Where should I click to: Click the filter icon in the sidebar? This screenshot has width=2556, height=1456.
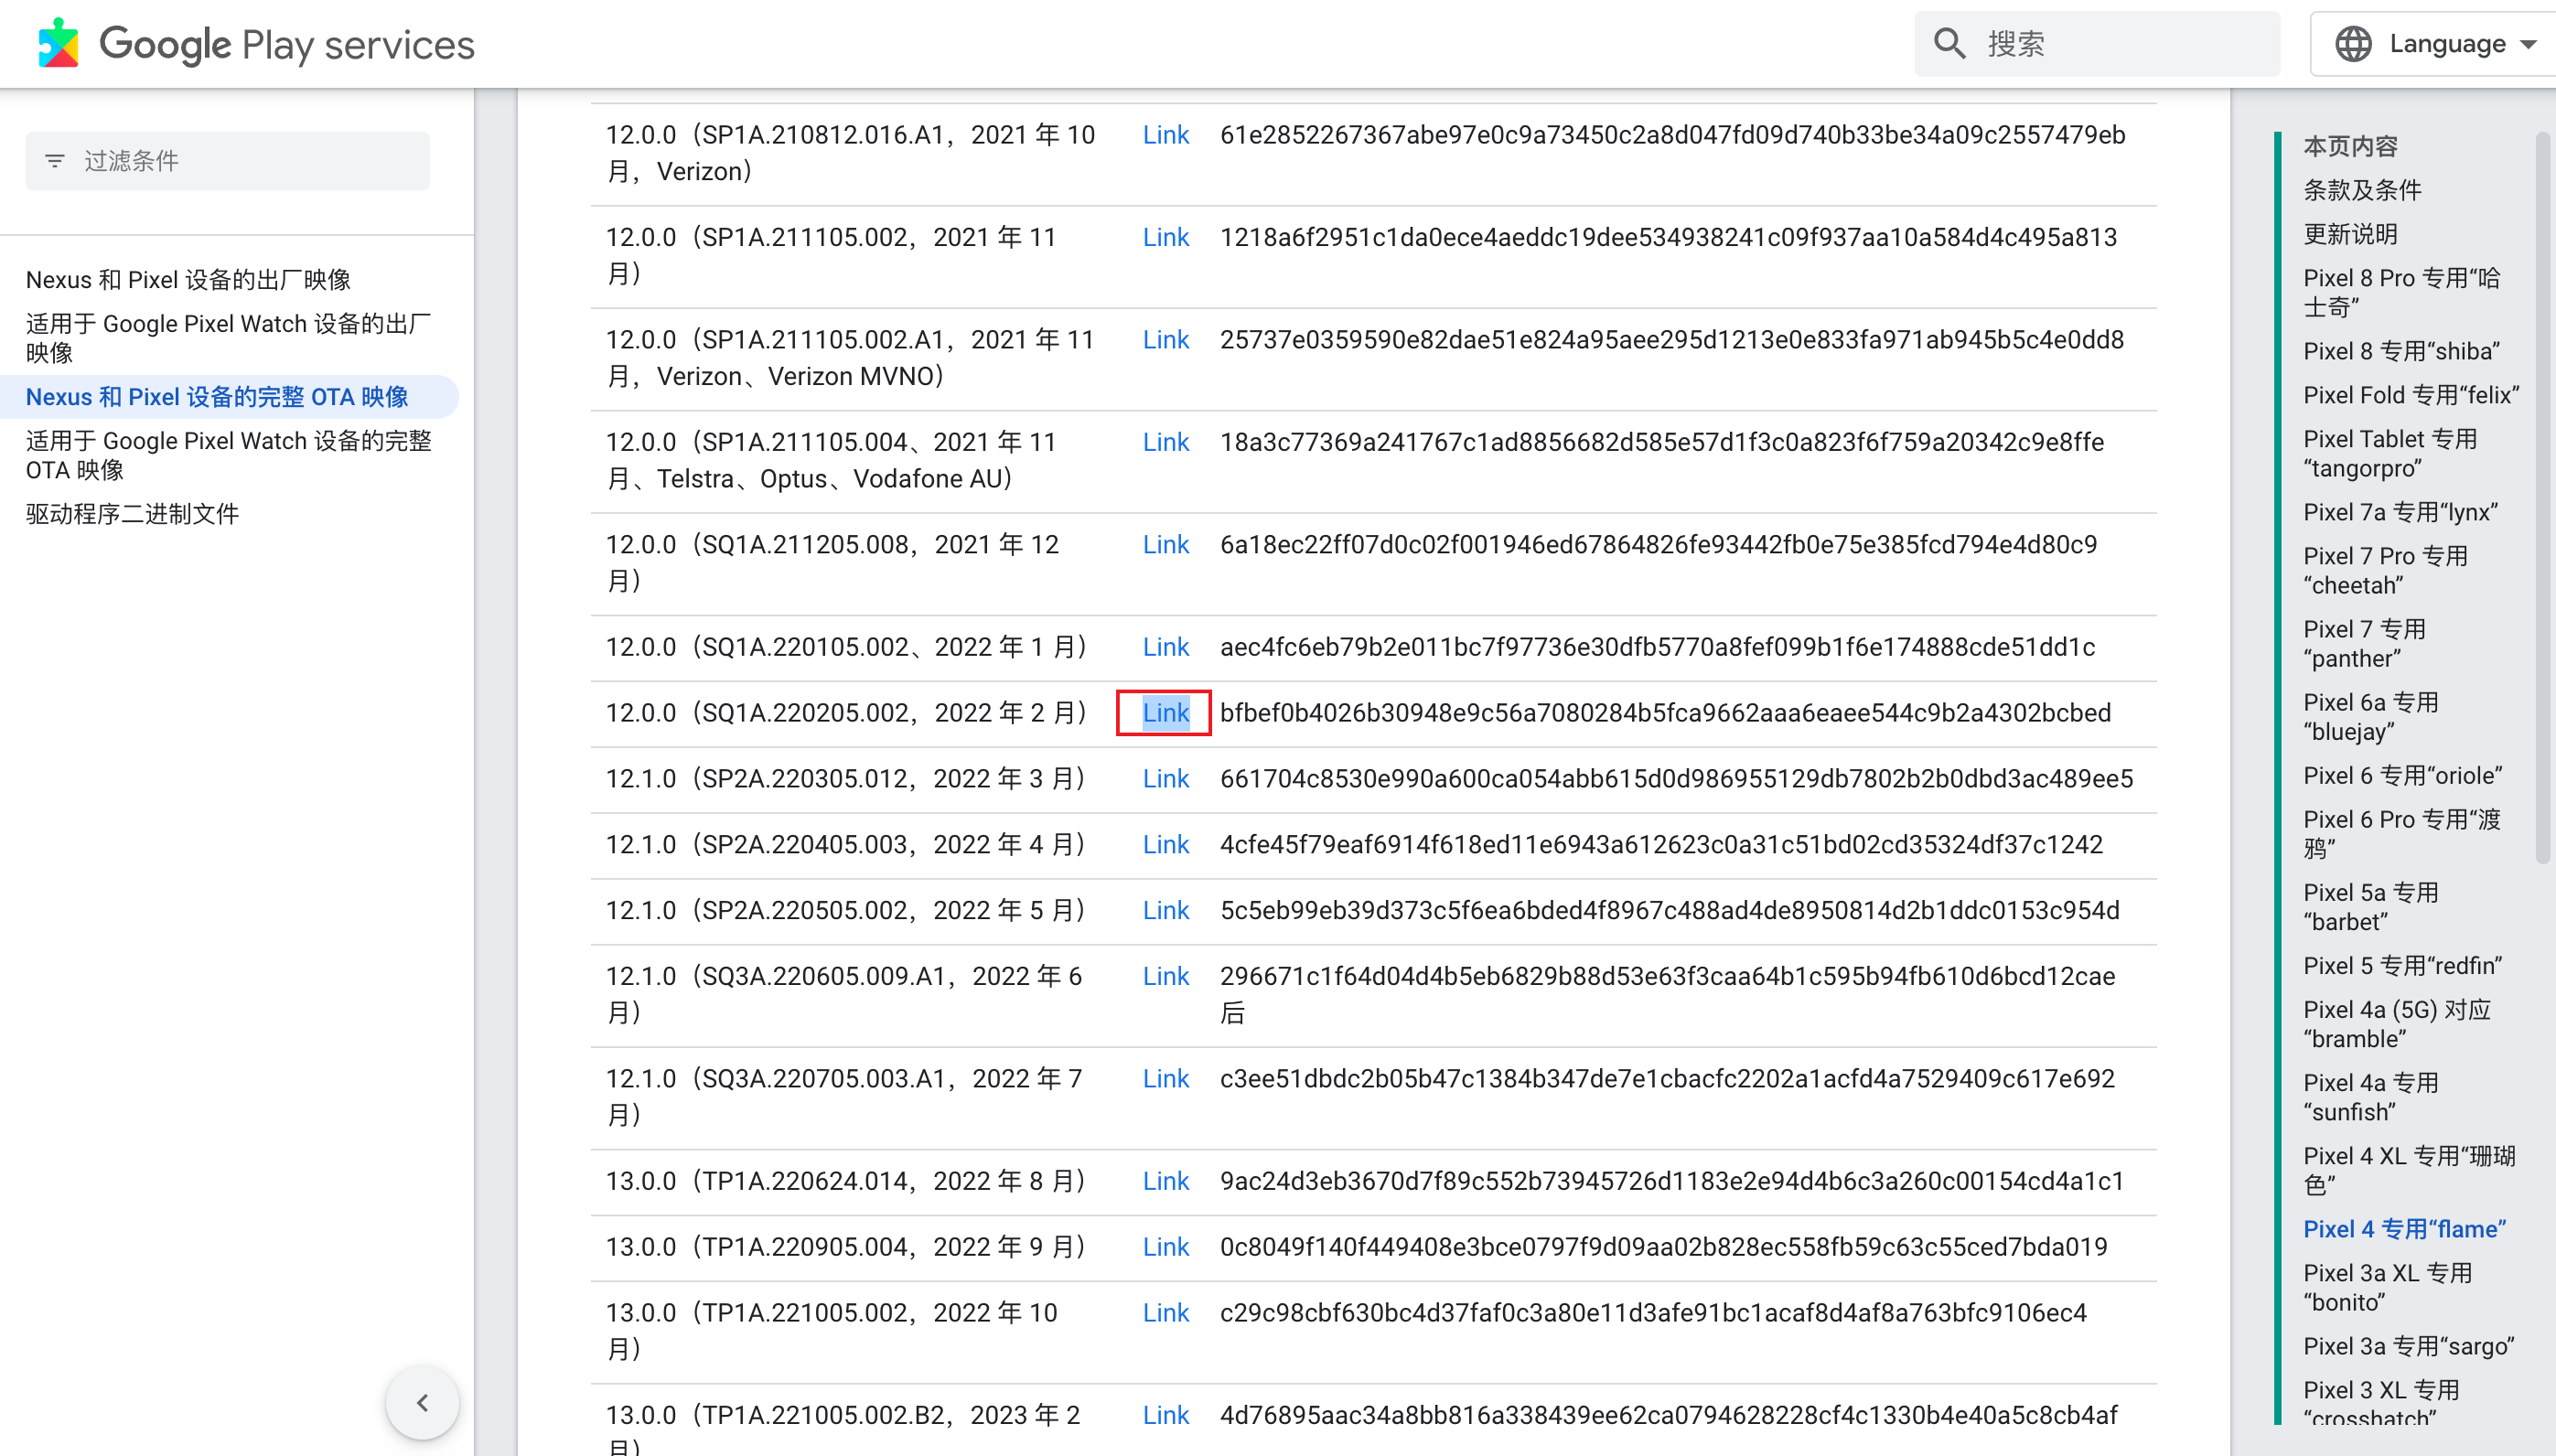coord(55,161)
